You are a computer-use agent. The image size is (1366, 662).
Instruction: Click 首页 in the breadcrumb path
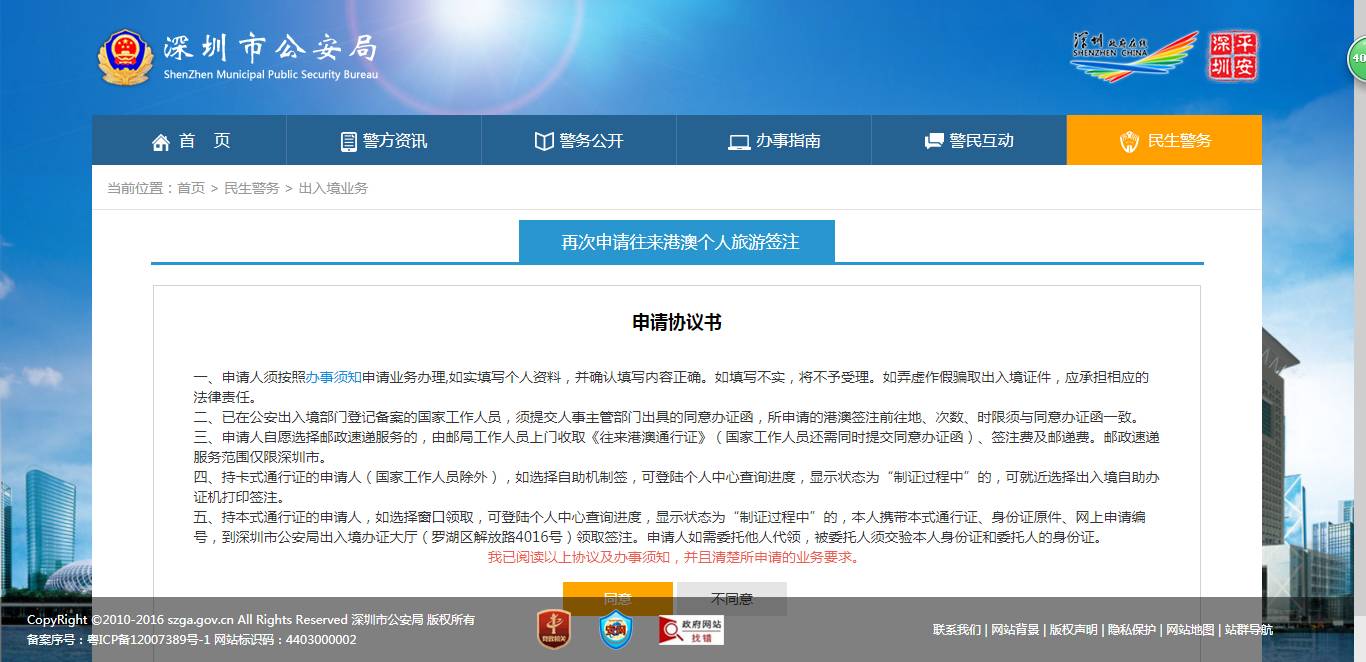click(x=191, y=188)
